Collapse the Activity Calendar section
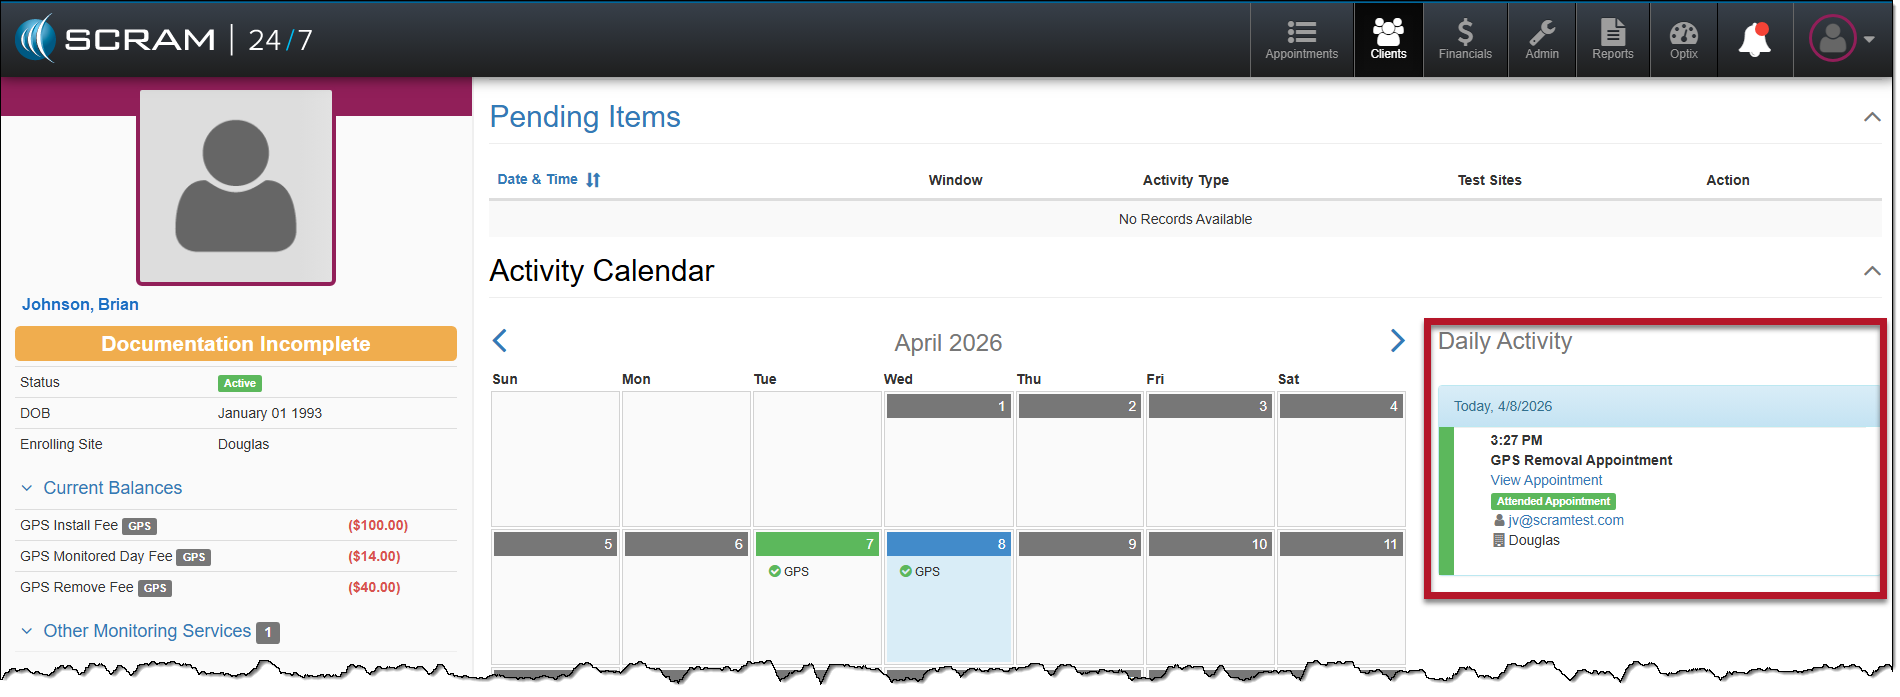This screenshot has width=1900, height=697. pyautogui.click(x=1872, y=271)
